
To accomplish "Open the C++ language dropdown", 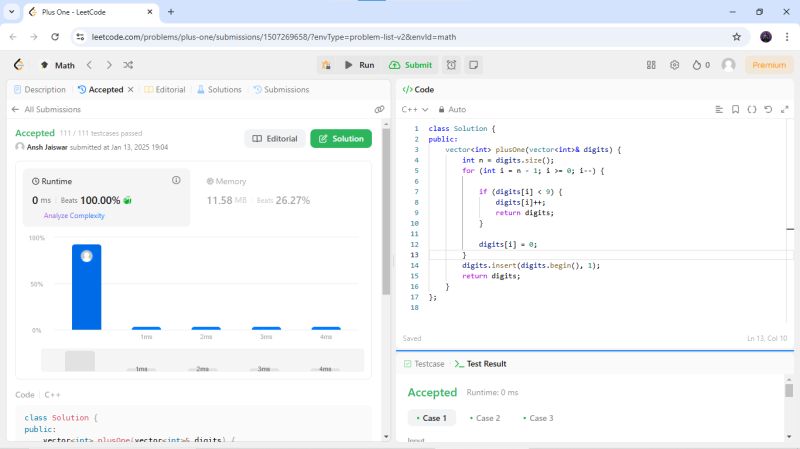I will 415,109.
